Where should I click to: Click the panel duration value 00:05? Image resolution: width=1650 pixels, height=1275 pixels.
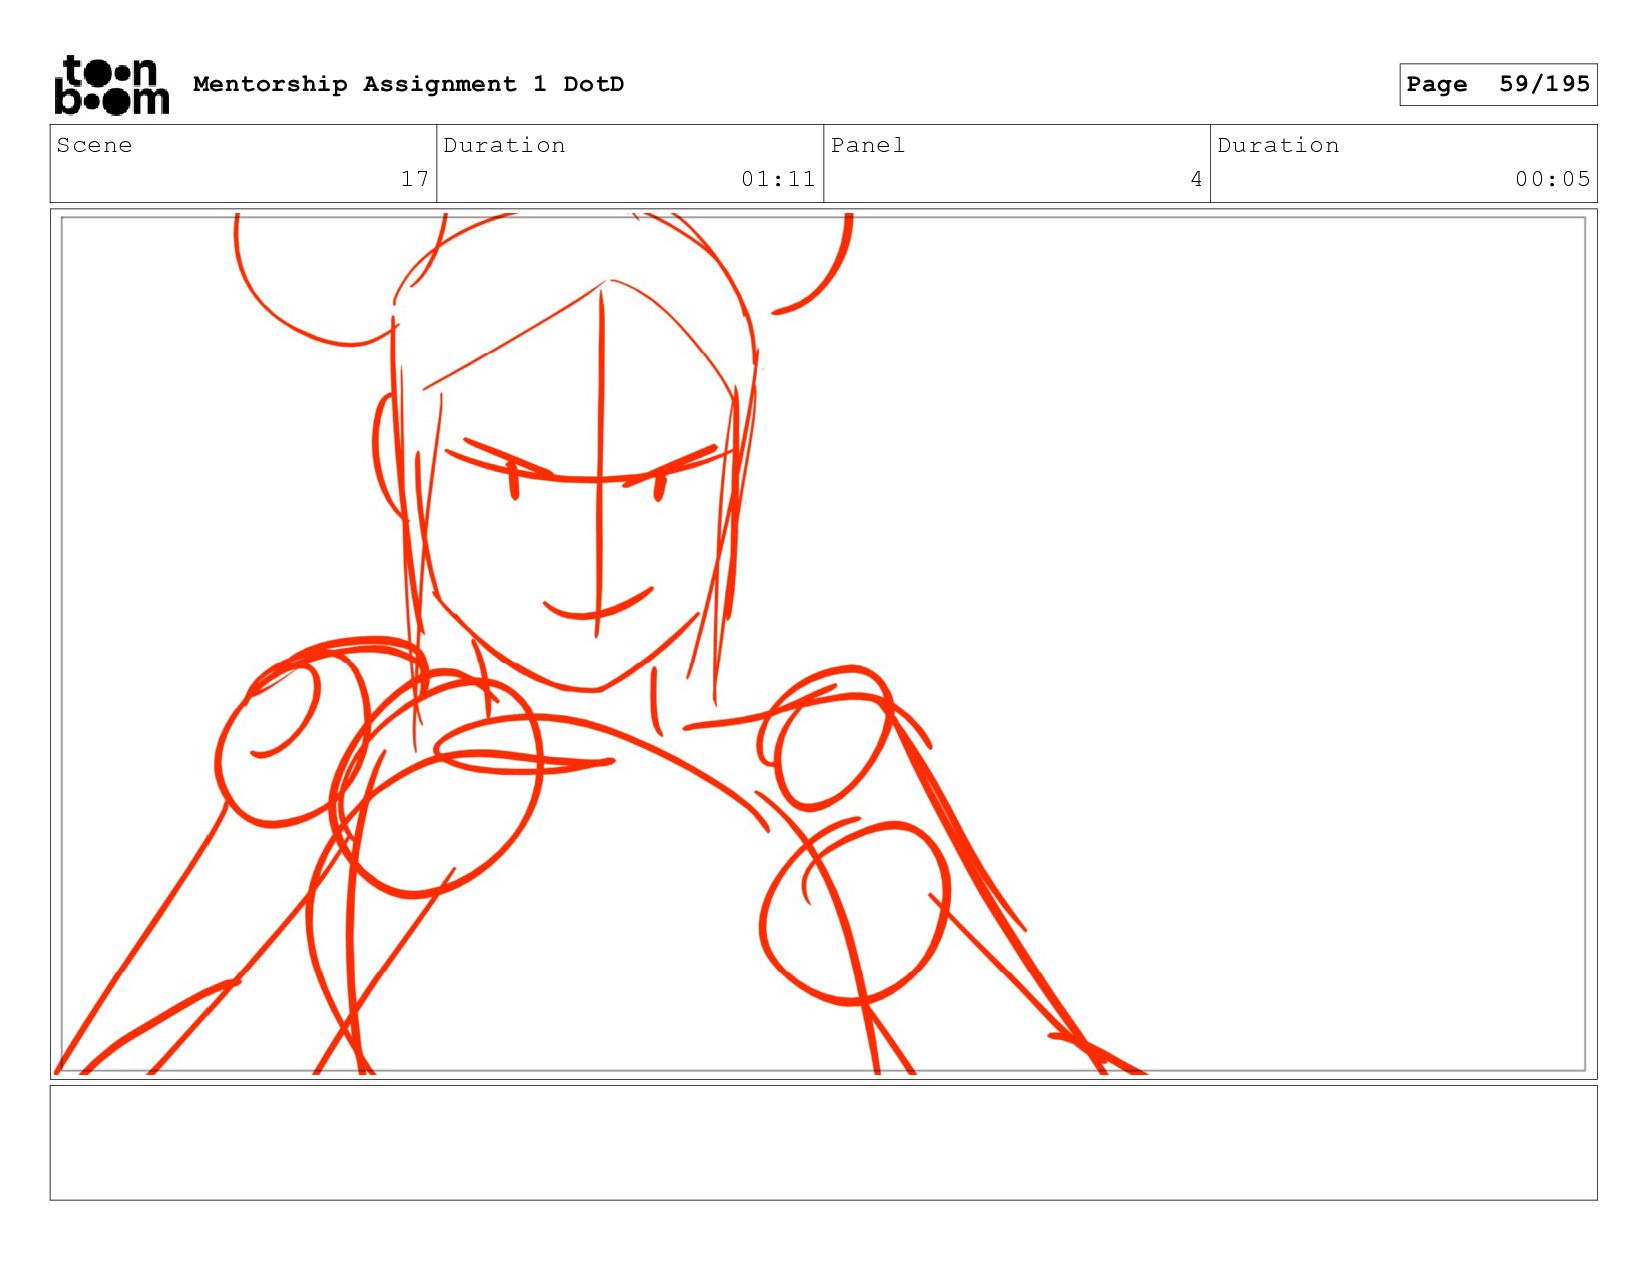[x=1552, y=179]
